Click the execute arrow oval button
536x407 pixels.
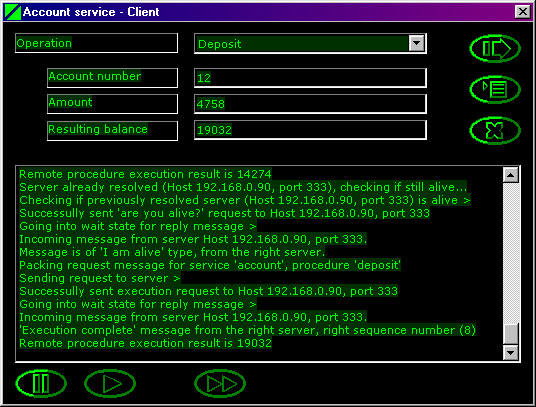point(495,48)
